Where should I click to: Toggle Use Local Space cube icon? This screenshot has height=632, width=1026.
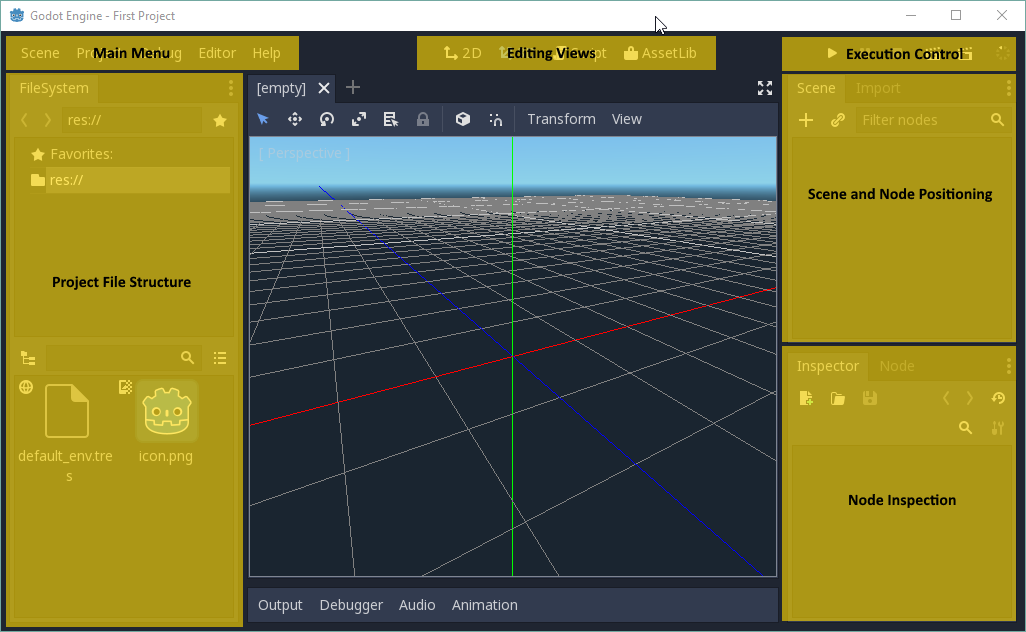[x=463, y=119]
